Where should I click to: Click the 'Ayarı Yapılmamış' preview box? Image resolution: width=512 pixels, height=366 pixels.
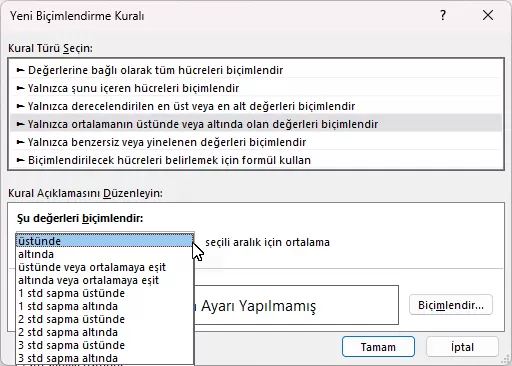296,305
